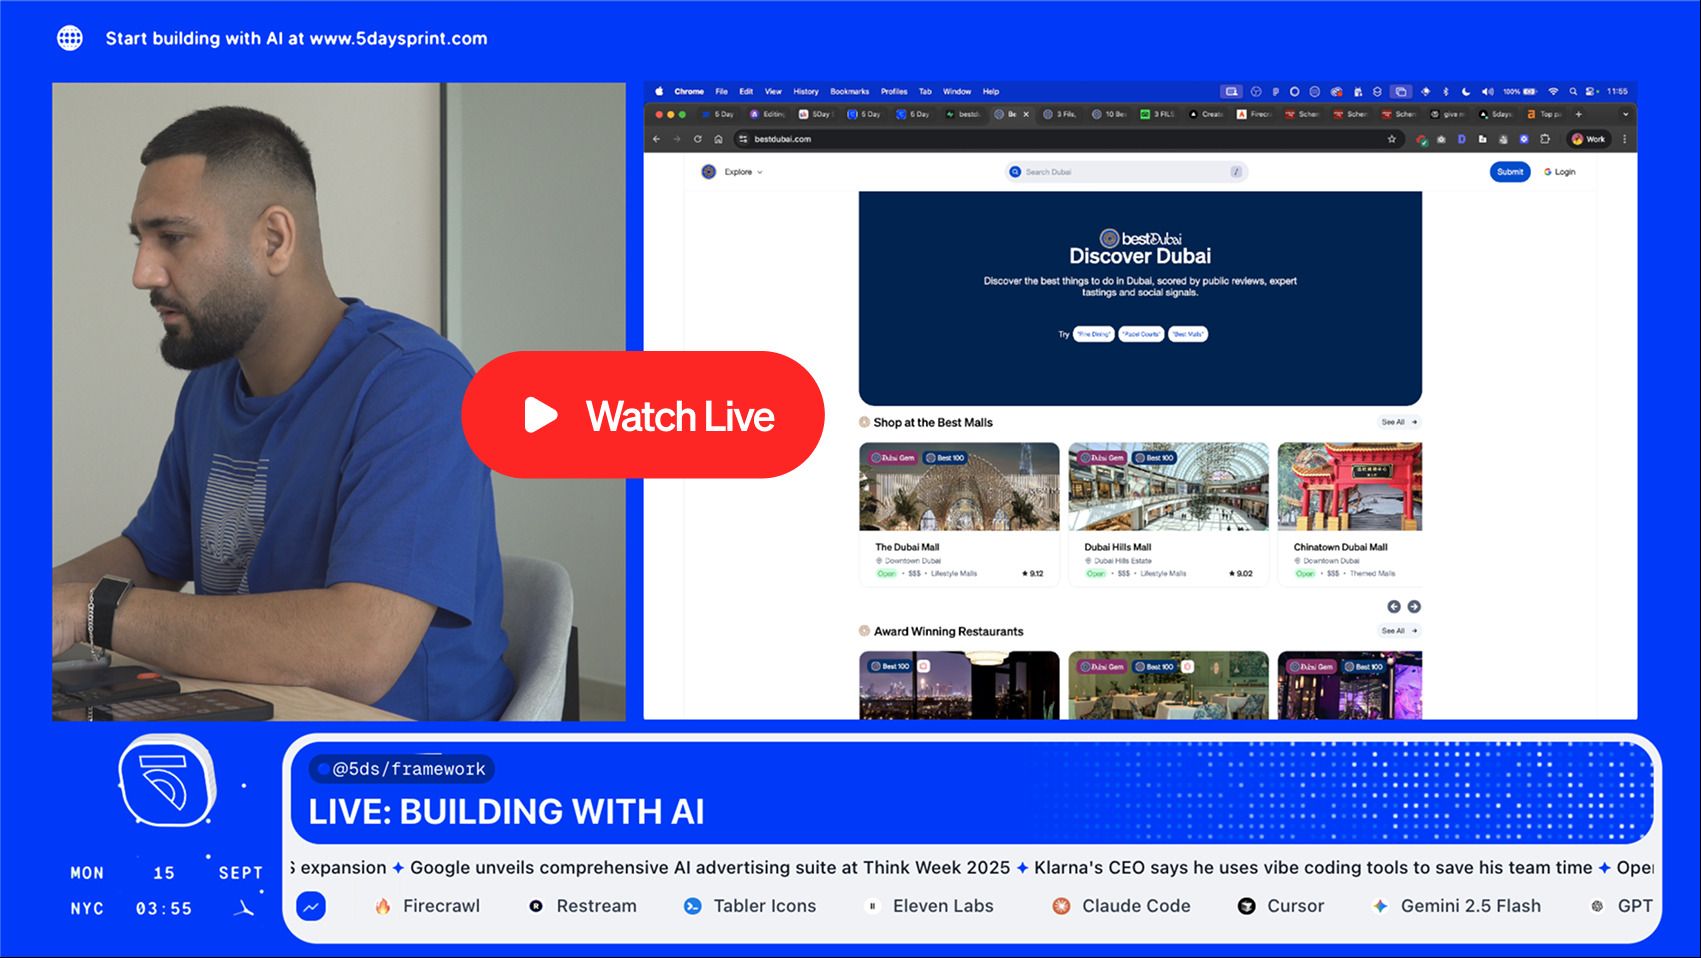This screenshot has width=1701, height=958.
Task: Switch to the Firecra browser tab
Action: (1256, 114)
